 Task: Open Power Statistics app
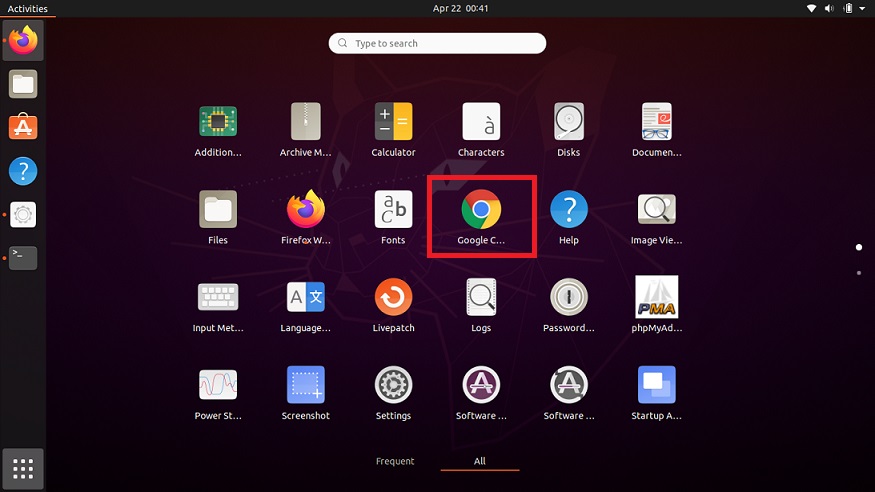pos(218,384)
